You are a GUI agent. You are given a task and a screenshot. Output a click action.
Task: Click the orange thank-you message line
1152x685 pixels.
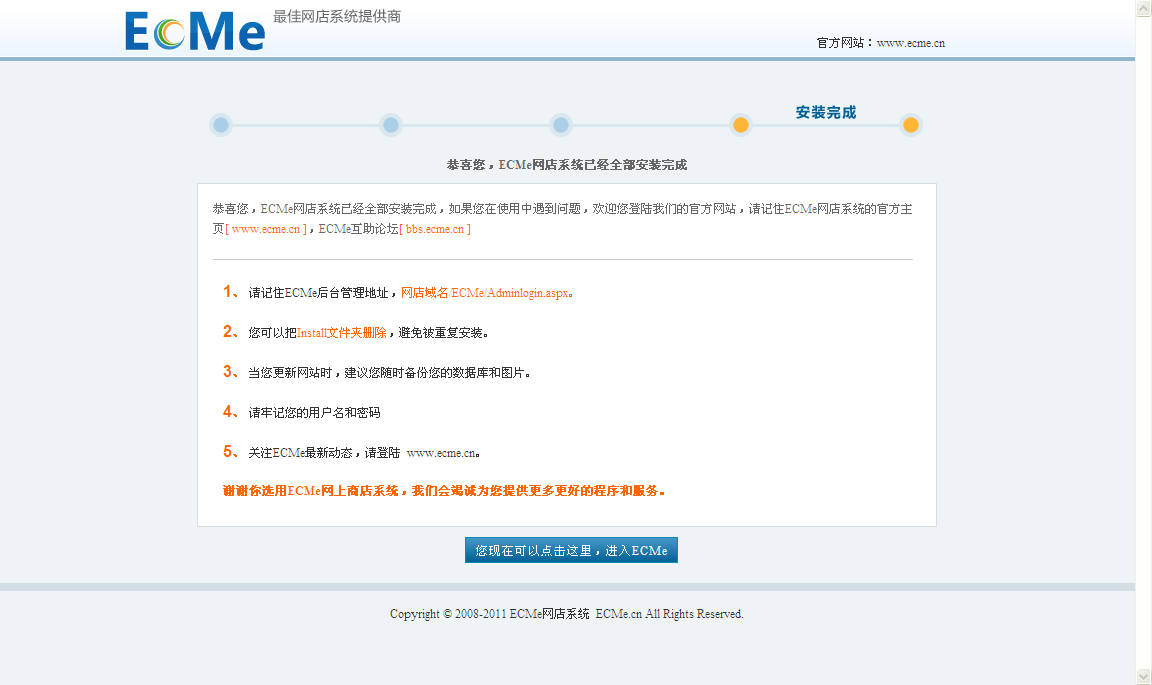(x=444, y=490)
